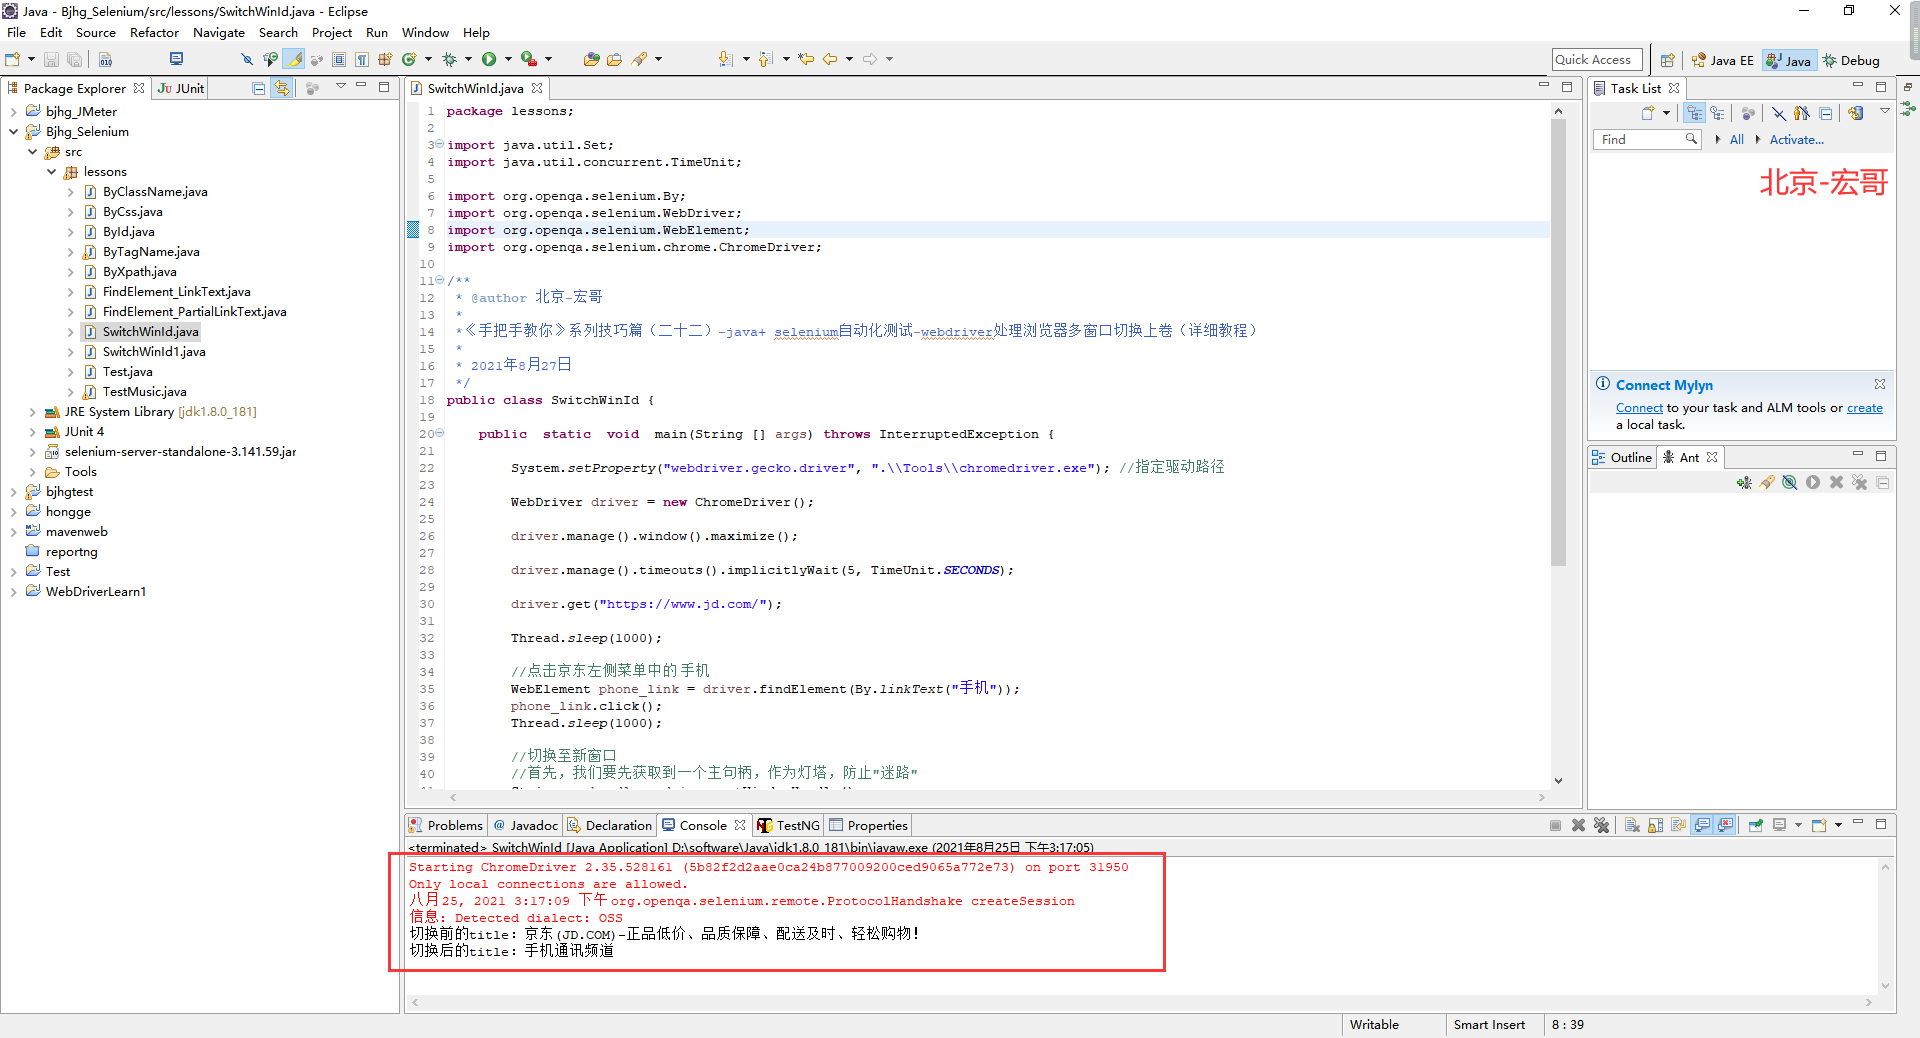1920x1038 pixels.
Task: Click the Open Perspective icon
Action: pyautogui.click(x=1667, y=60)
